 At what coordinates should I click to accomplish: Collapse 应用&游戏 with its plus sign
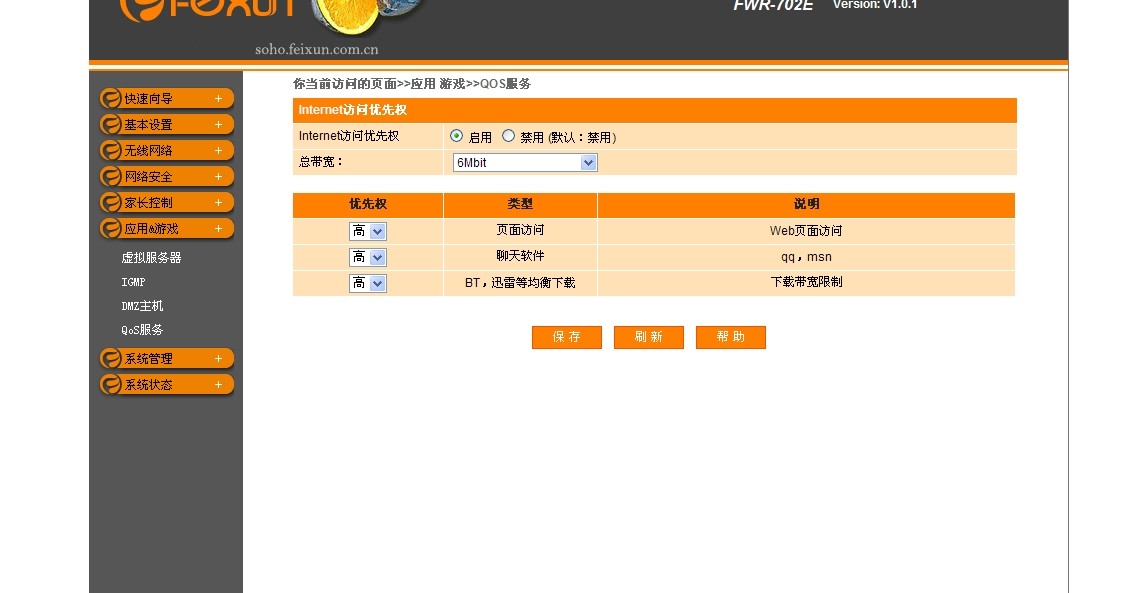[x=218, y=228]
